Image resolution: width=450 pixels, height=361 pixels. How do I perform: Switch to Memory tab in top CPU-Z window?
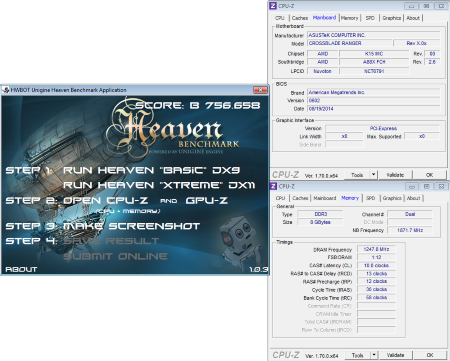(x=349, y=18)
